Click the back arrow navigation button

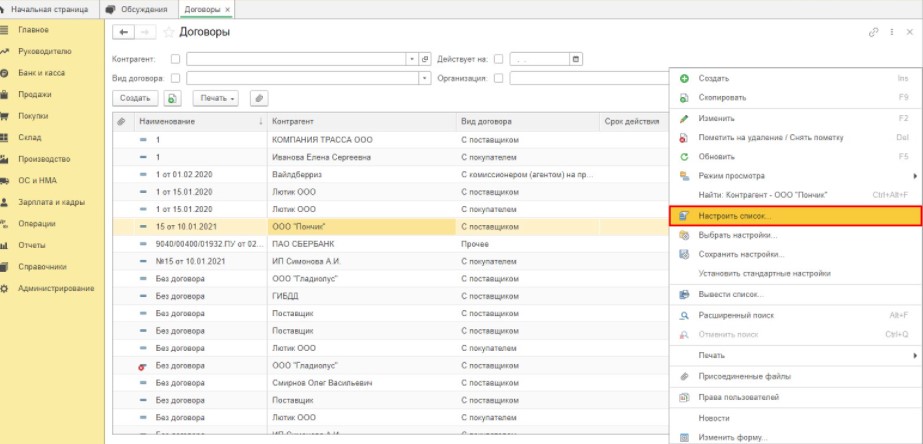click(x=124, y=32)
